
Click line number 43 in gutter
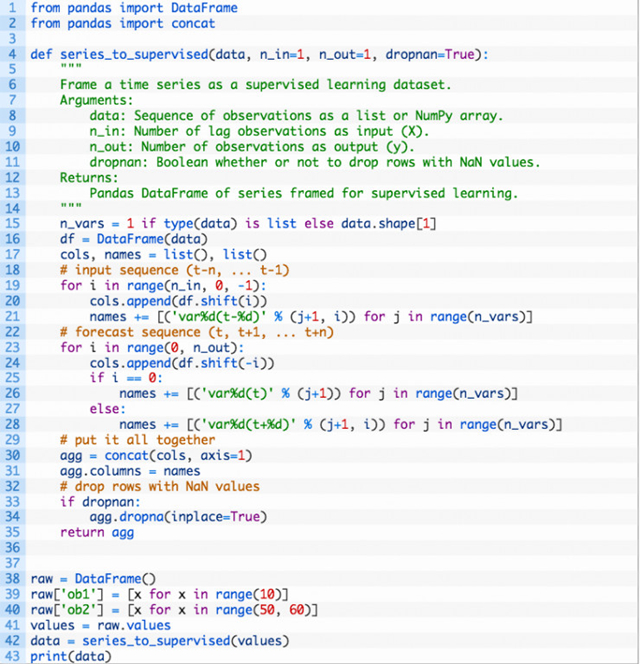(x=12, y=656)
